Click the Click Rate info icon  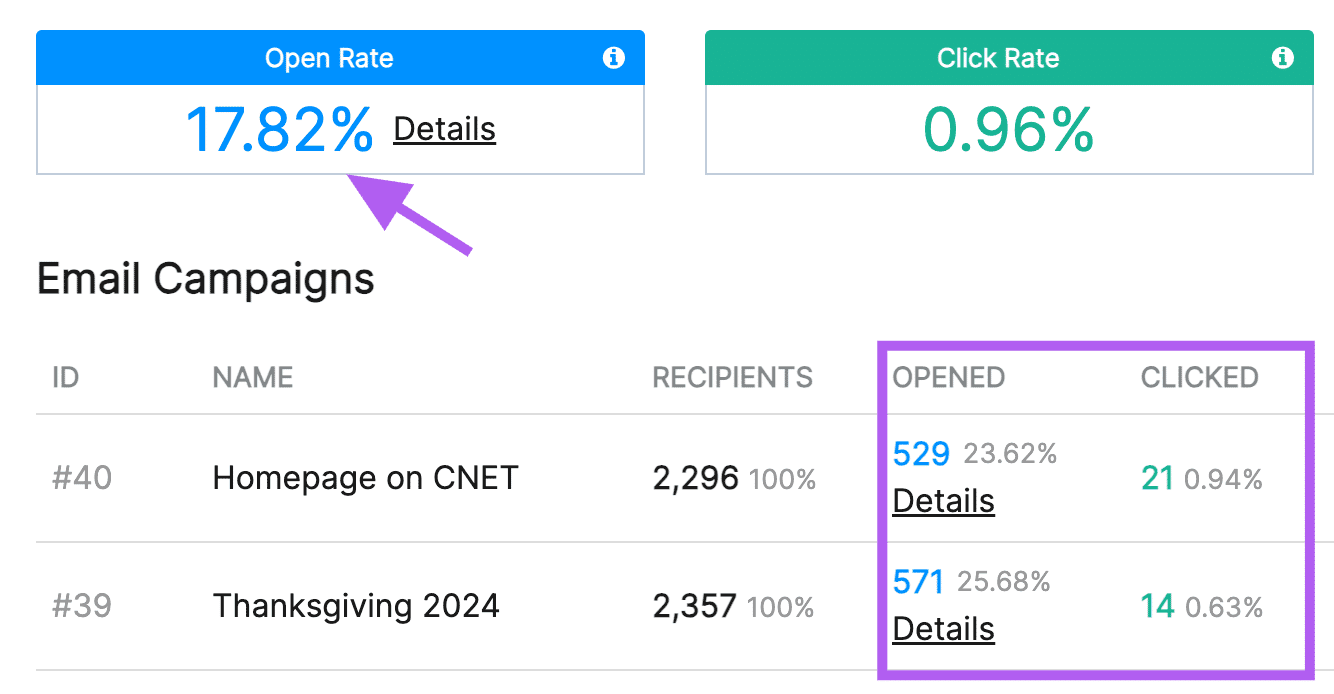coord(1282,58)
